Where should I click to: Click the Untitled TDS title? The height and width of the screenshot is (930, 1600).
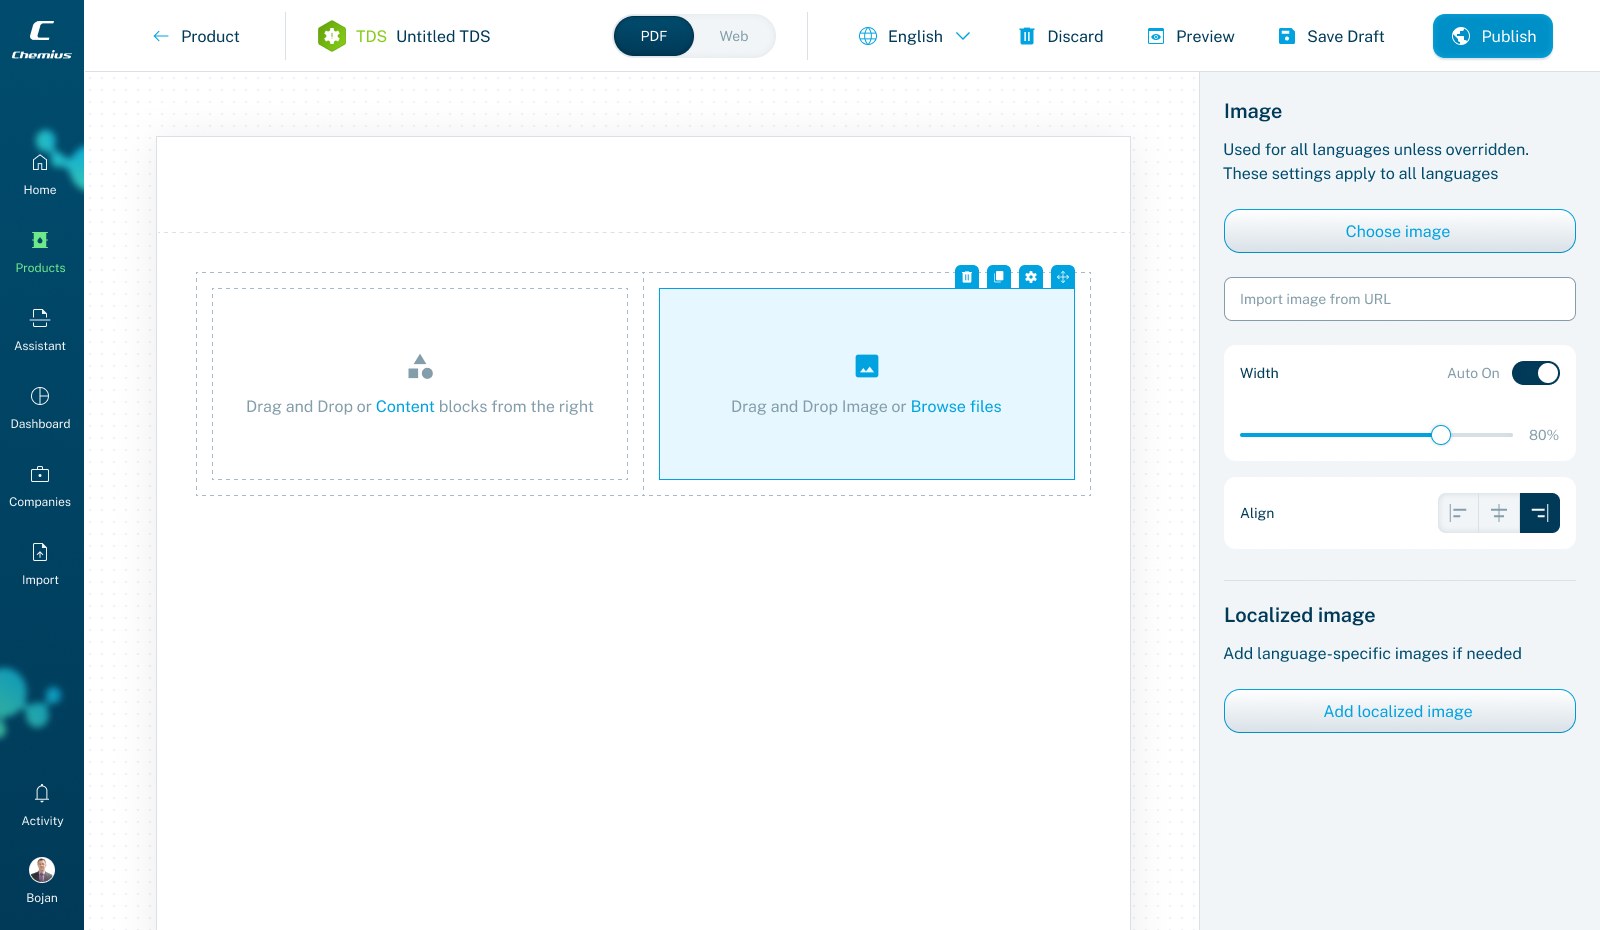pos(443,36)
